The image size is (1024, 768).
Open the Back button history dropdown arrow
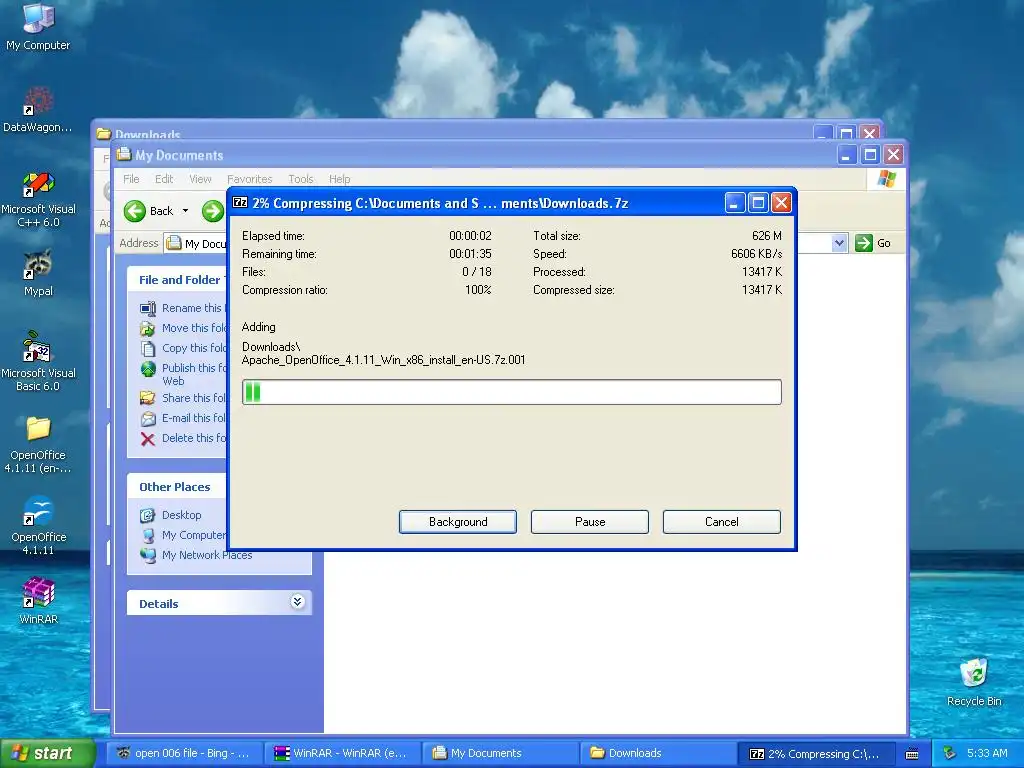pos(185,211)
